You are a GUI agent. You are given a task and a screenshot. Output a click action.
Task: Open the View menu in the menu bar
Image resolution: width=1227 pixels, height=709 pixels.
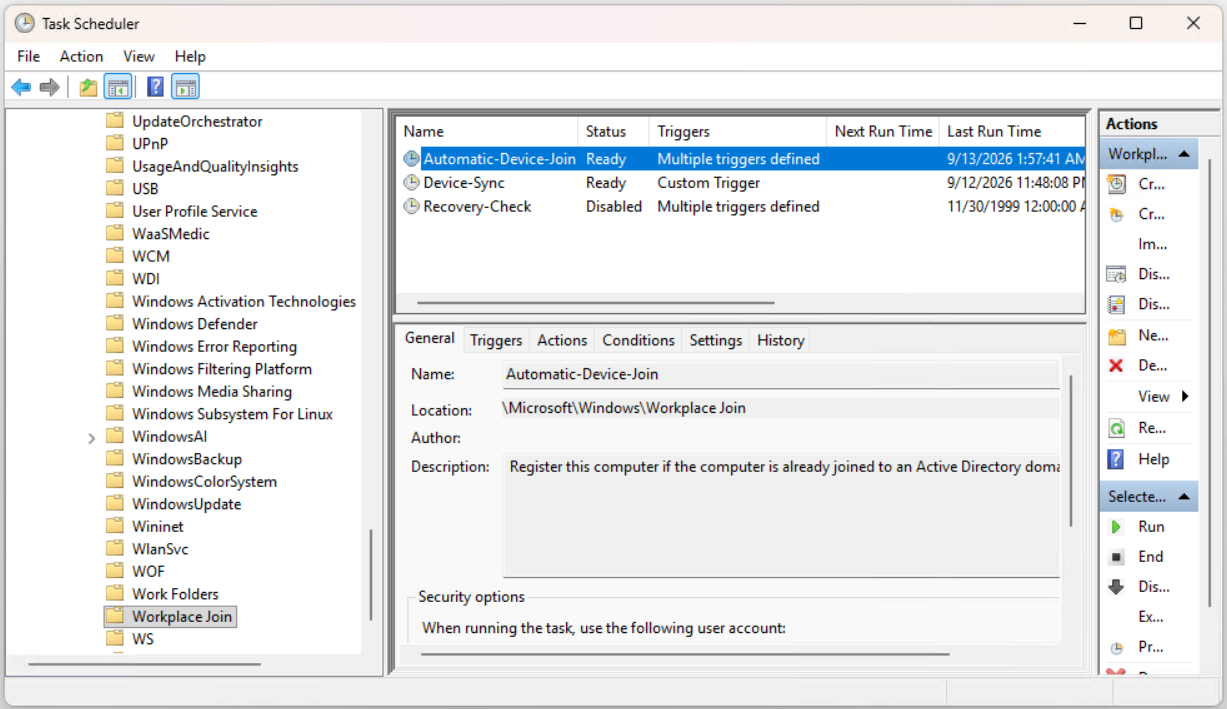[139, 56]
